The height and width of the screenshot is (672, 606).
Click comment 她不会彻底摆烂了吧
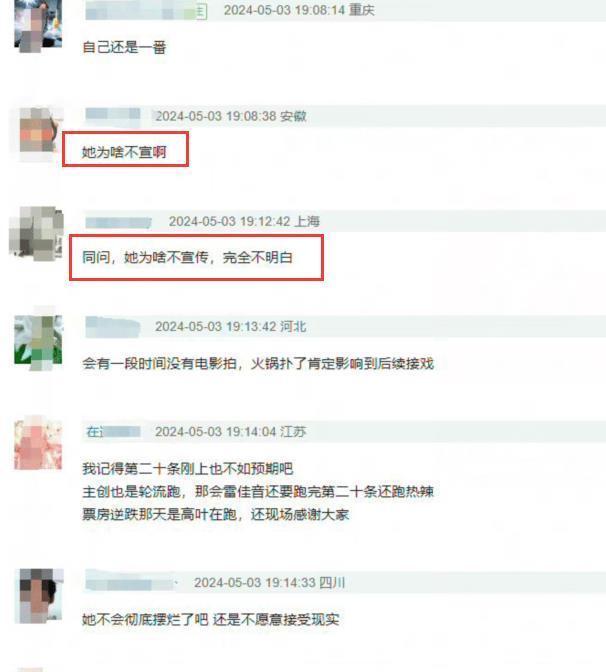(x=210, y=619)
